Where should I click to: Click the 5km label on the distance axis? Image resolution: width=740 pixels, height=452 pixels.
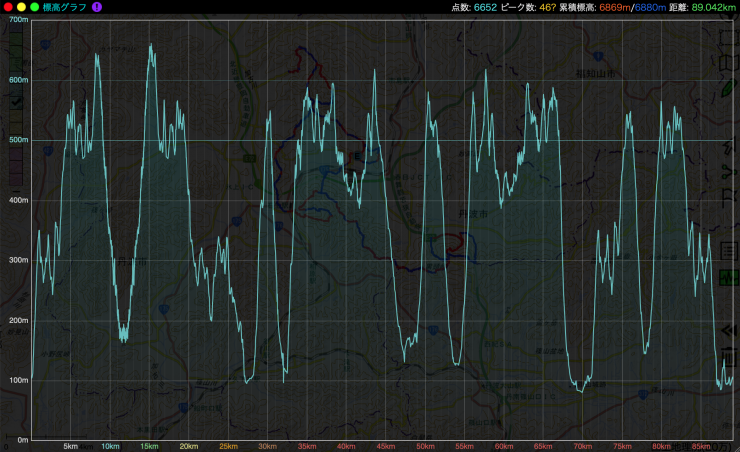70,446
